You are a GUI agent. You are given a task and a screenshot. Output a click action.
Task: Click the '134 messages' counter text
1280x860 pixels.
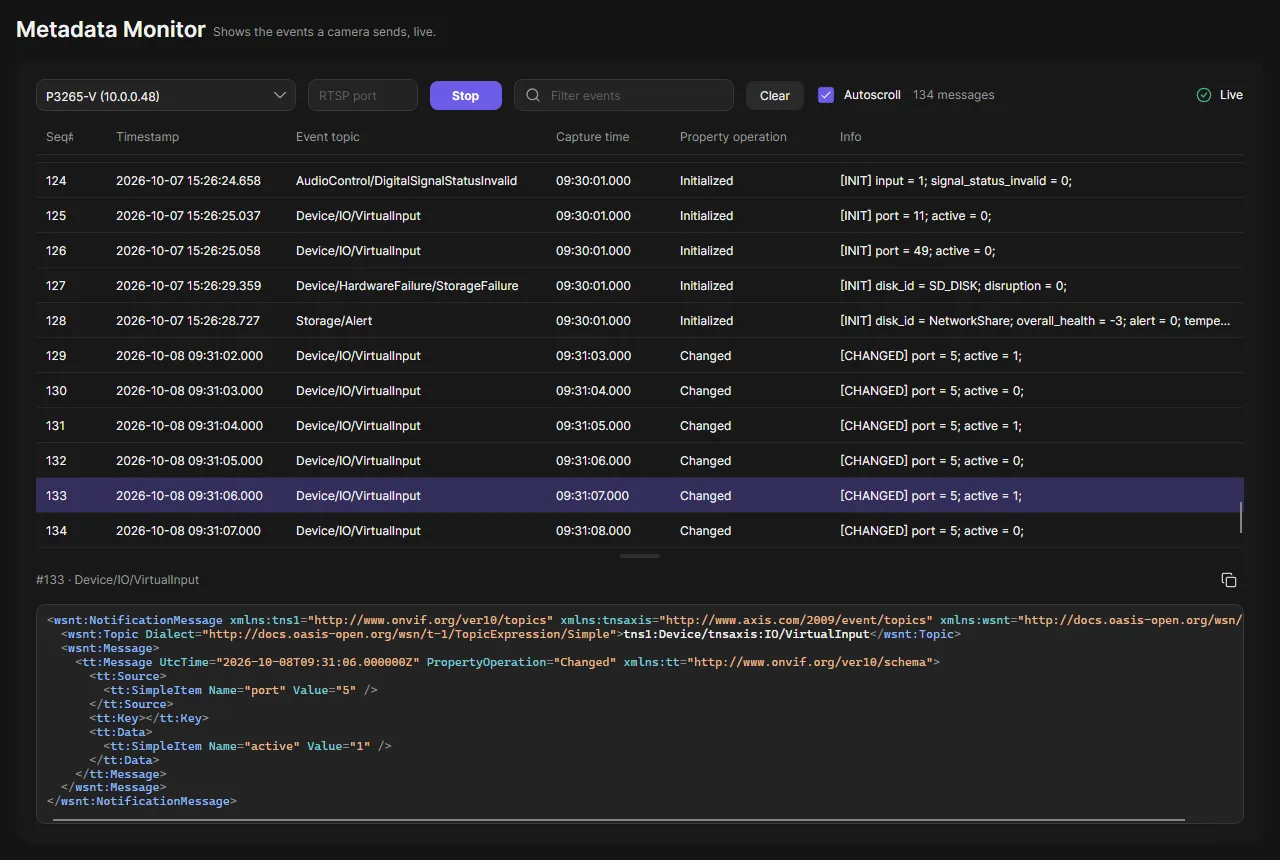[954, 95]
